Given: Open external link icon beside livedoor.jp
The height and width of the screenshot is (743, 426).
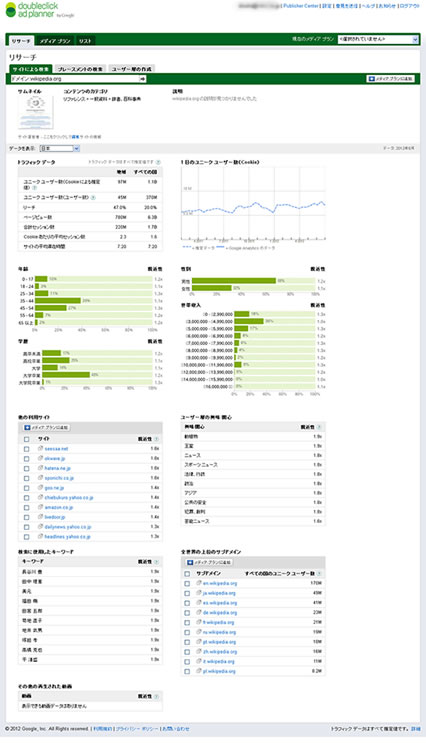Looking at the screenshot, I should coord(41,517).
